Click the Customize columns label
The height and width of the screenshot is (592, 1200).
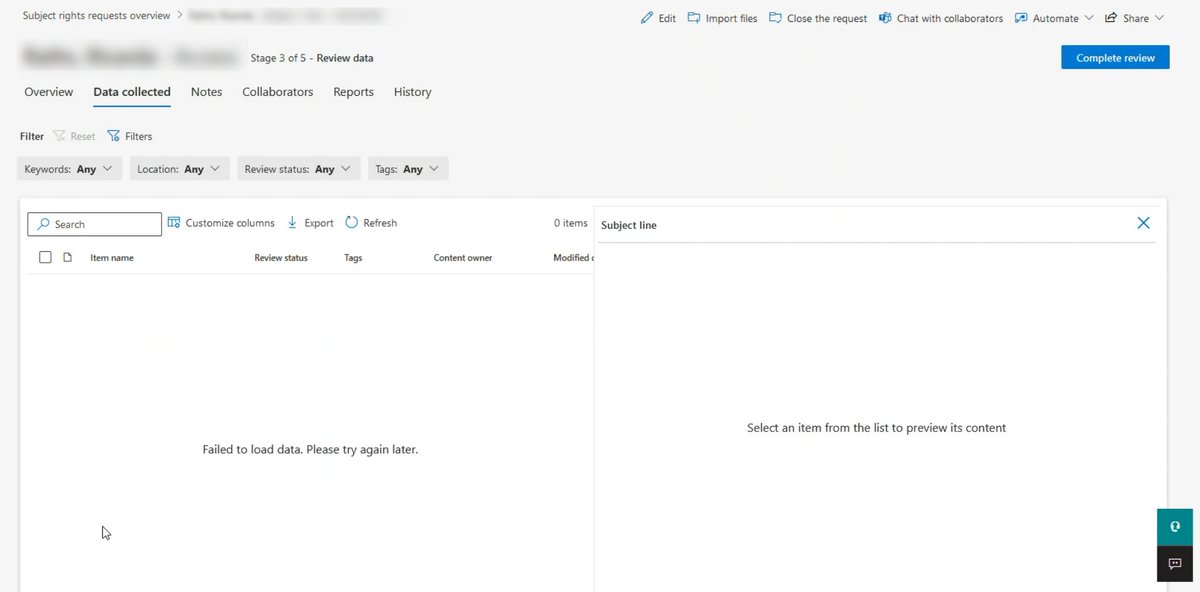tap(230, 223)
